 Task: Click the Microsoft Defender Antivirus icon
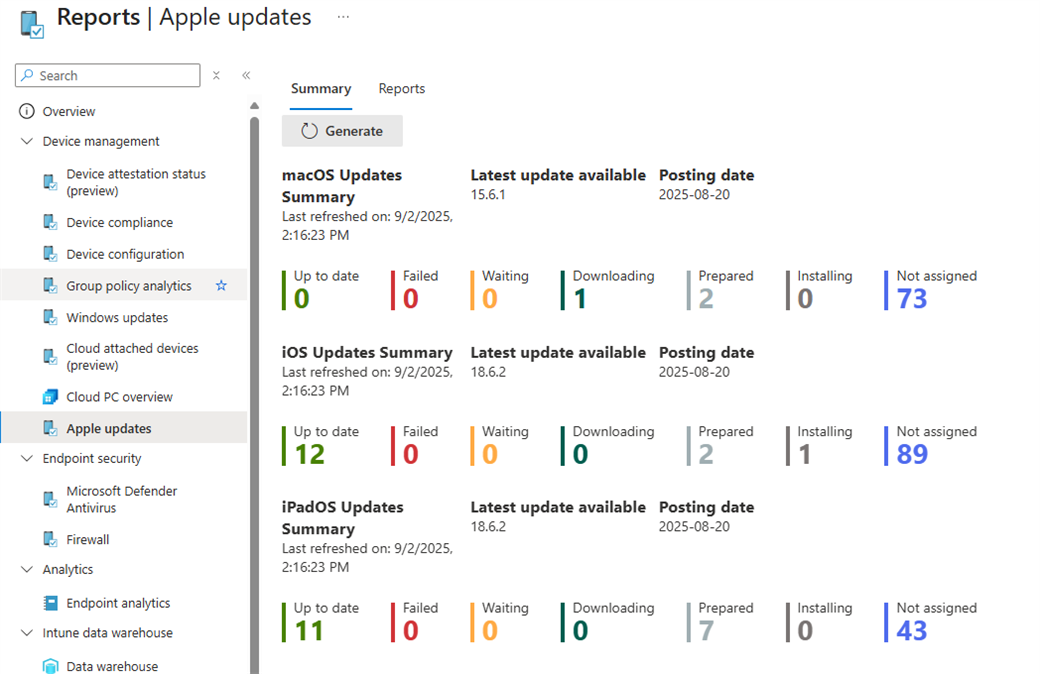(x=50, y=500)
